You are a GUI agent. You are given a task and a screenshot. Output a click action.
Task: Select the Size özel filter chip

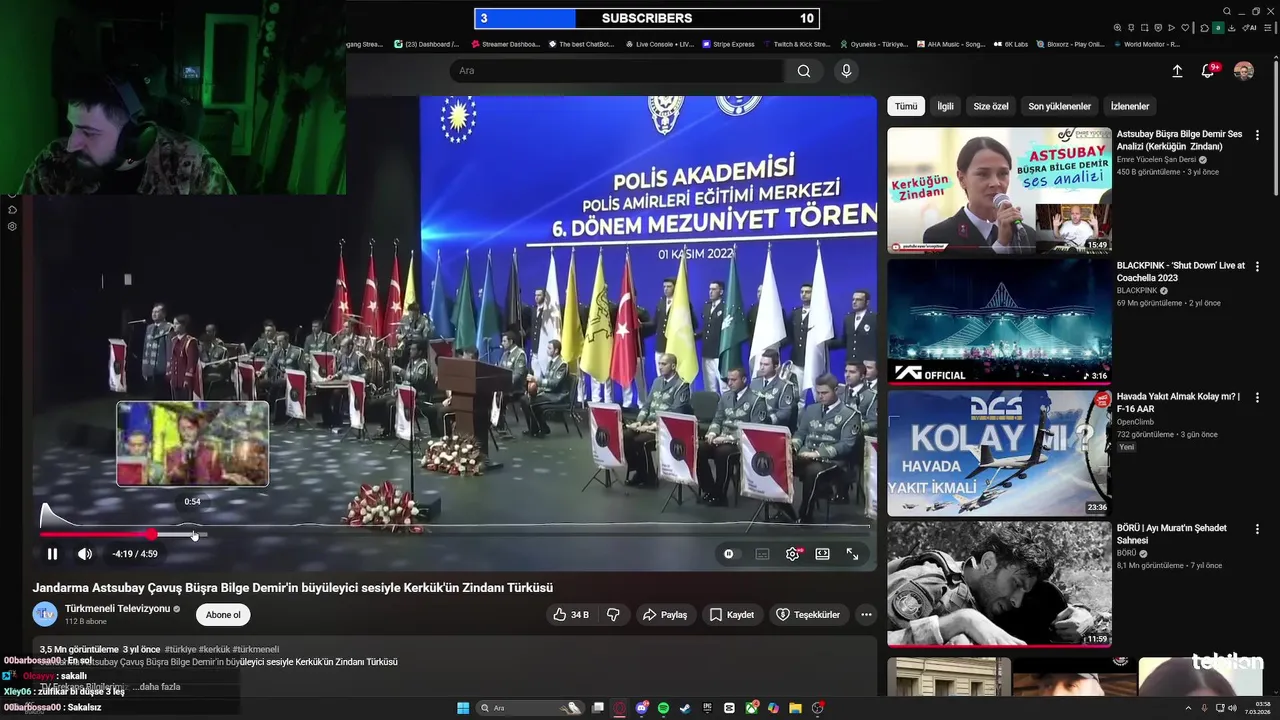coord(991,106)
